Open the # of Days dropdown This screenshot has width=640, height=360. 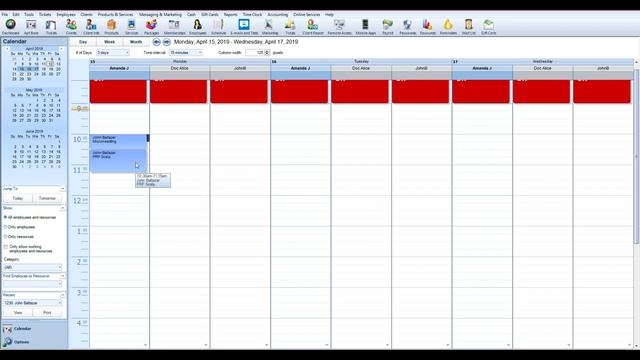coord(113,53)
